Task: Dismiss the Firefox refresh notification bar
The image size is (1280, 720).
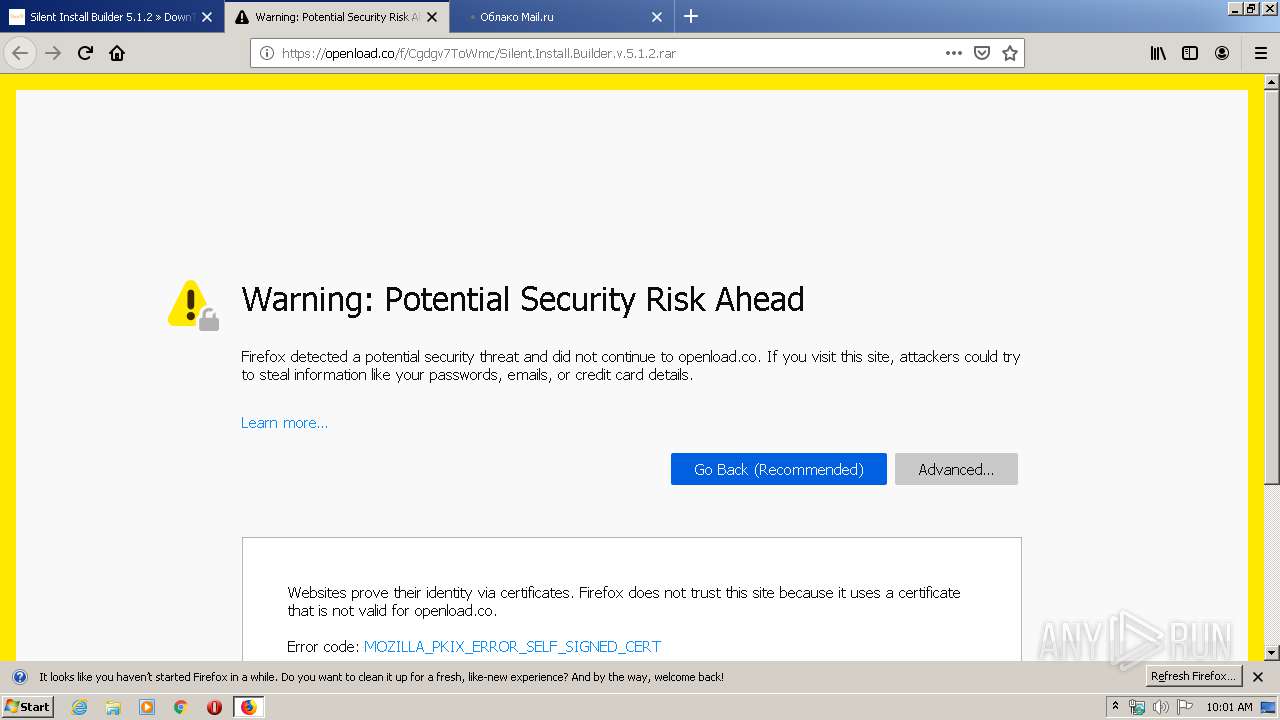Action: pos(1258,677)
